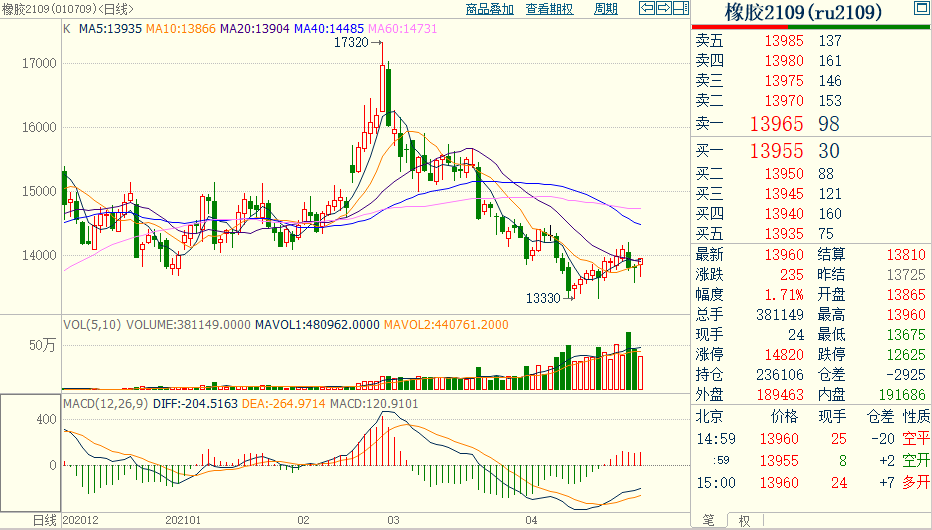Click the 涨停 value 14820
The image size is (932, 530).
(784, 355)
